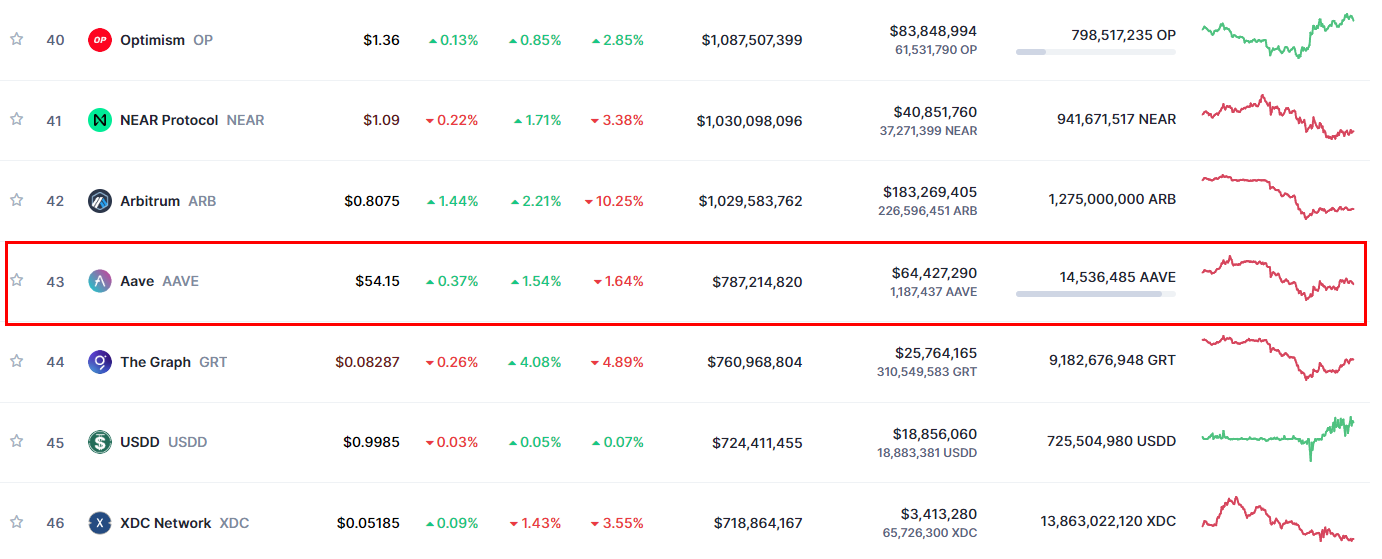Open the Arbitrum coin page link
This screenshot has width=1382, height=559.
150,201
